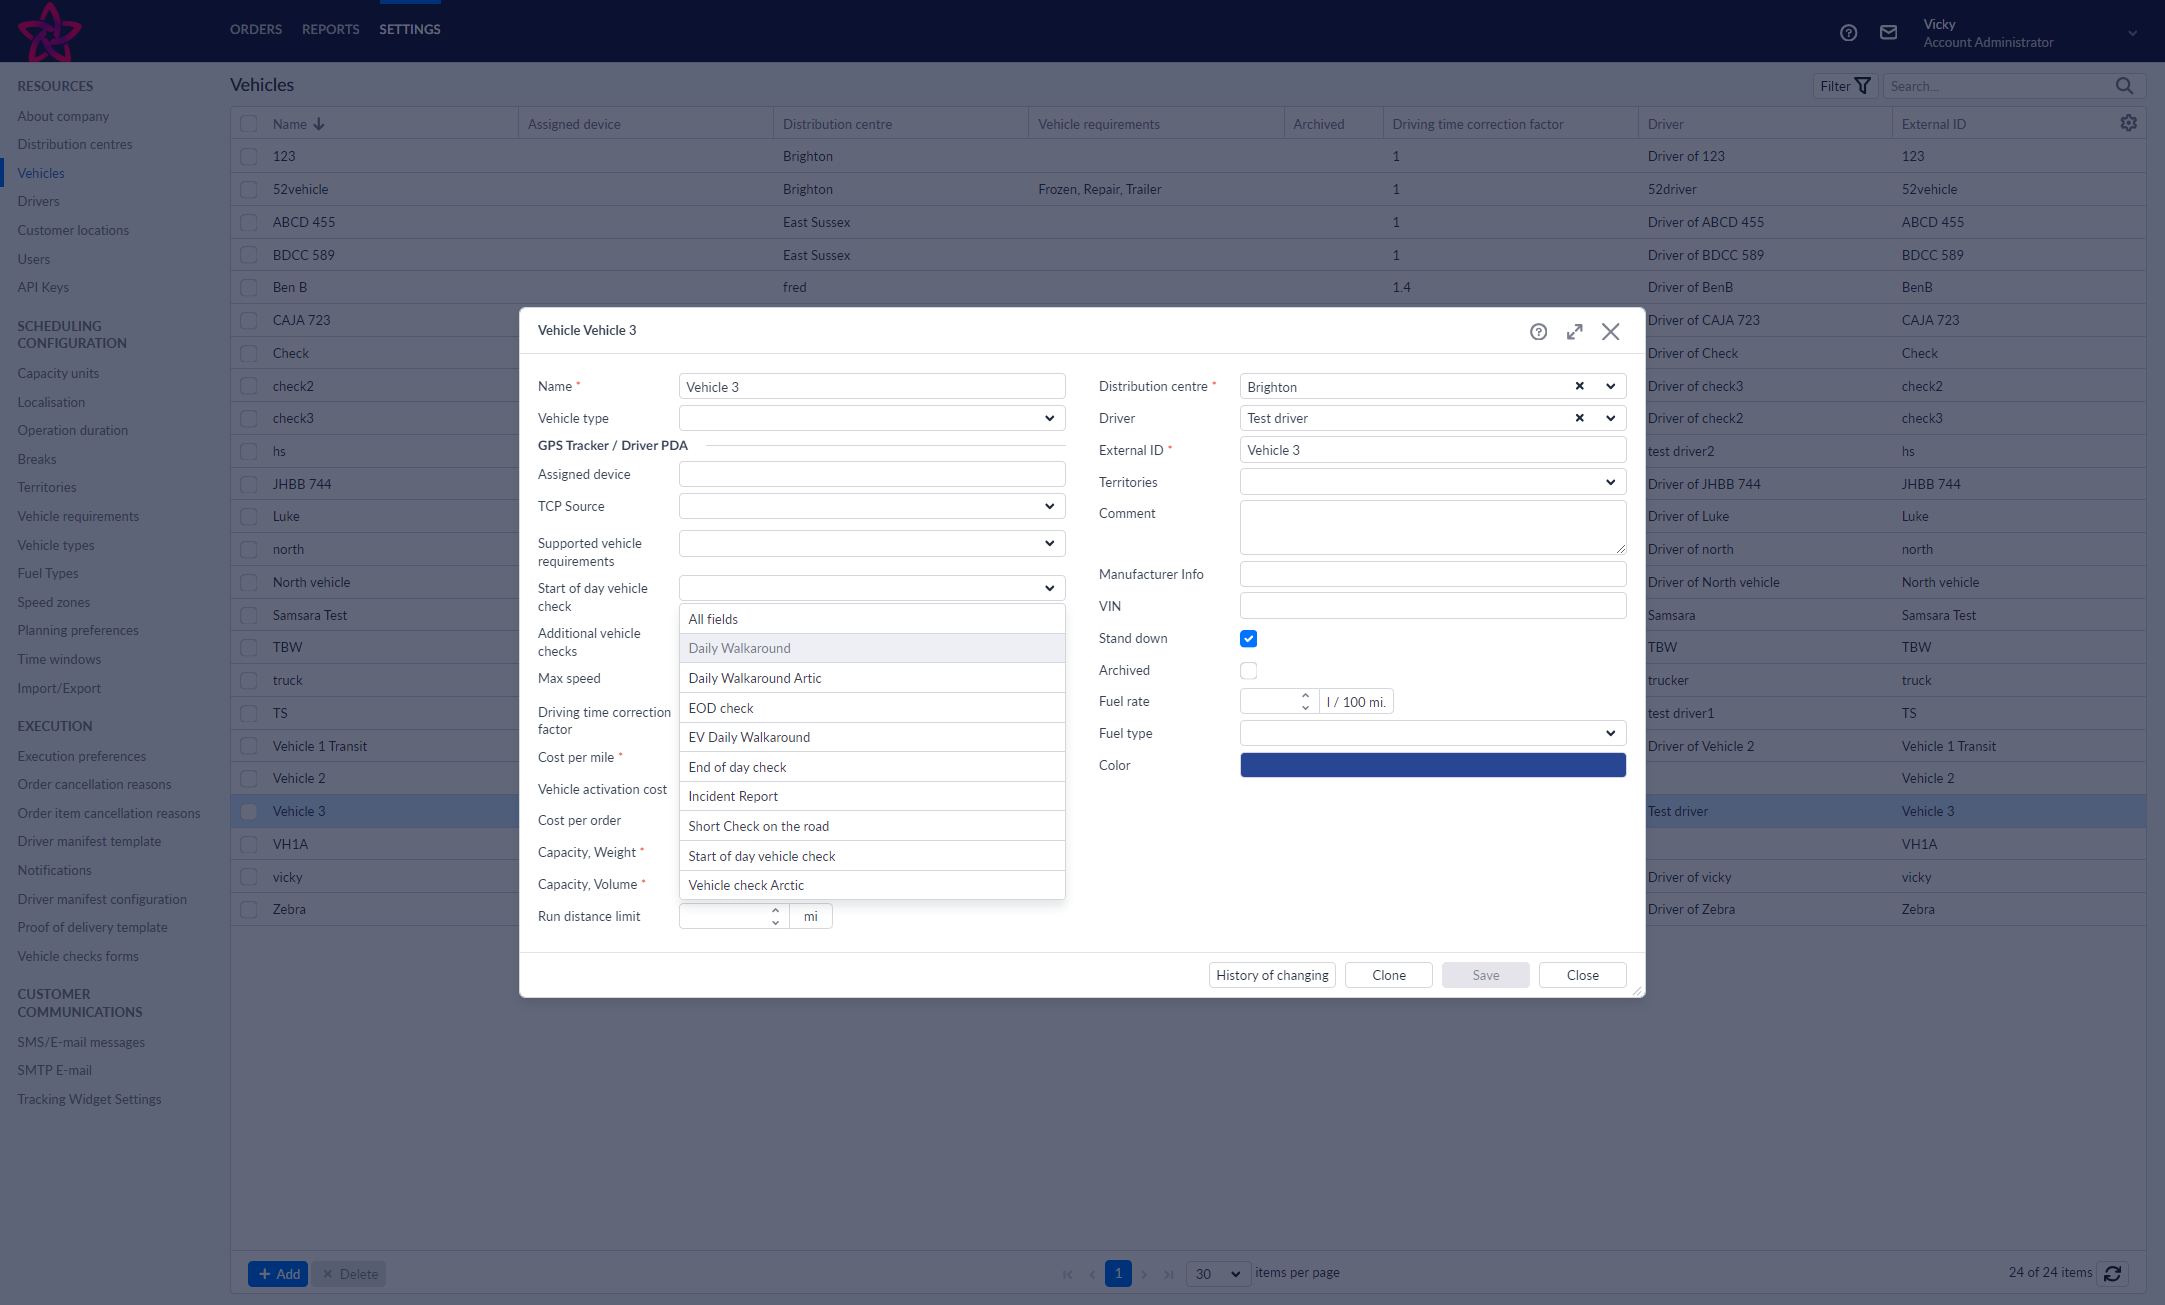The width and height of the screenshot is (2165, 1305).
Task: Go to next page arrow in pagination
Action: [1144, 1274]
